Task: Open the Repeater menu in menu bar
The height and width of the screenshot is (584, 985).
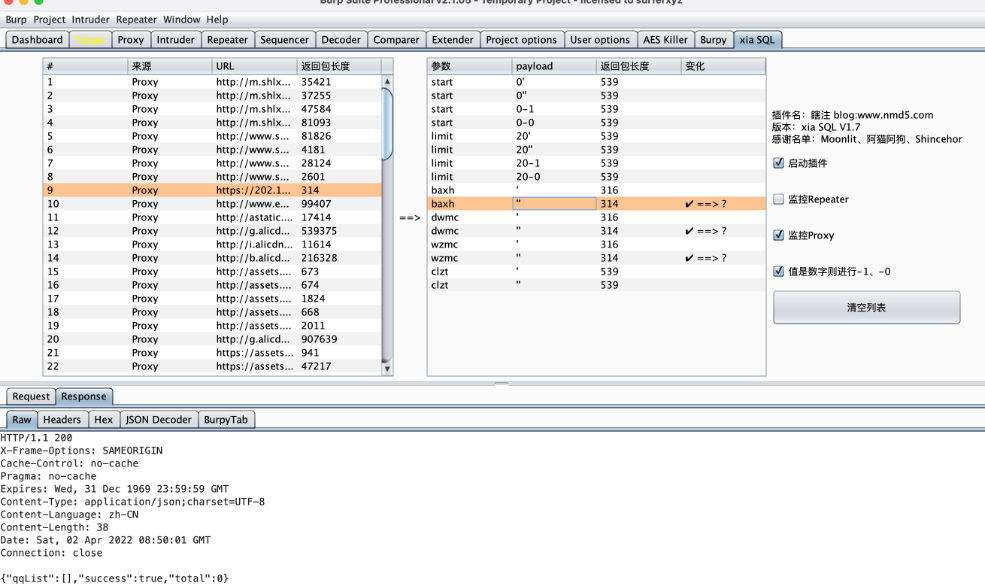Action: (x=136, y=19)
